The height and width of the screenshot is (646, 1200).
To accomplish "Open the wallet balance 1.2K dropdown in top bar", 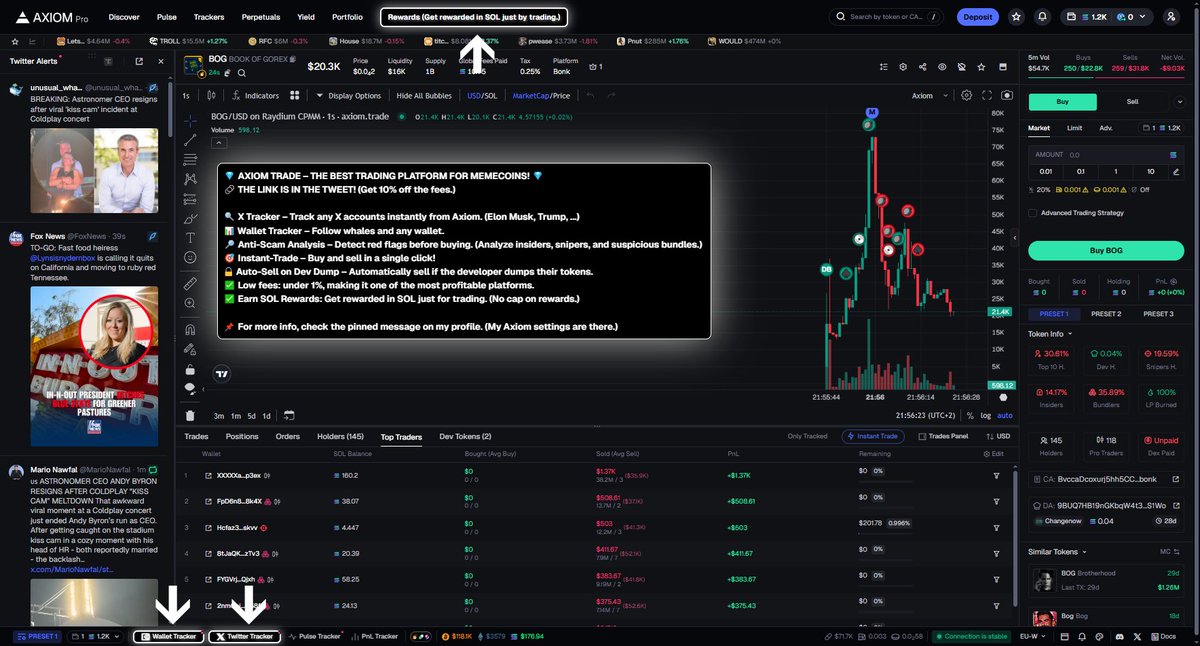I will 1104,17.
